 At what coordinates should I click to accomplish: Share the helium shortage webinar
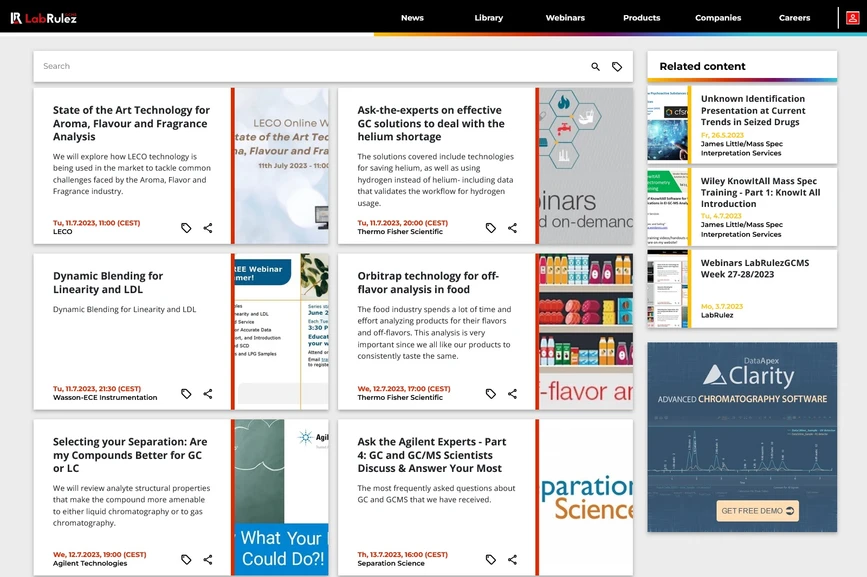pyautogui.click(x=513, y=228)
